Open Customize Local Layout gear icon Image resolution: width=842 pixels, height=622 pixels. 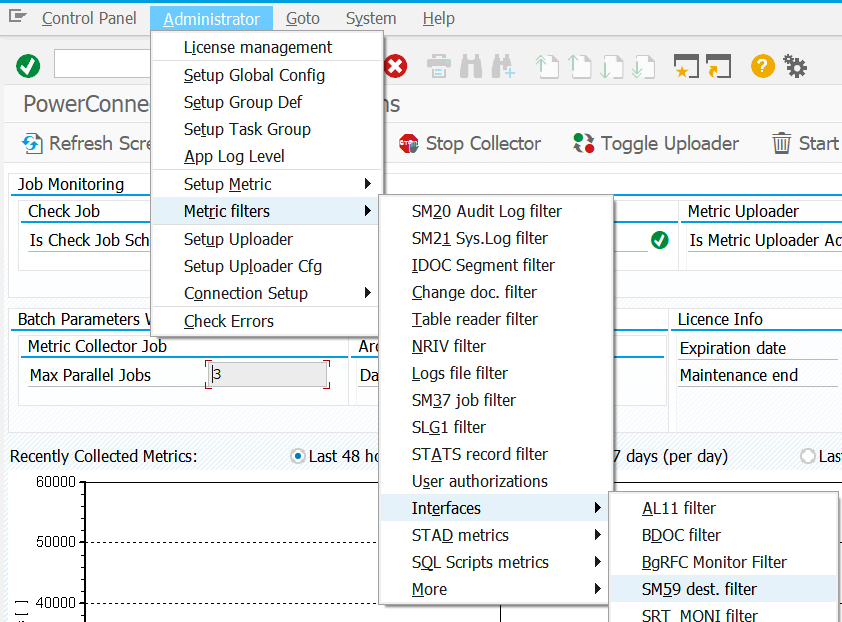pos(795,67)
